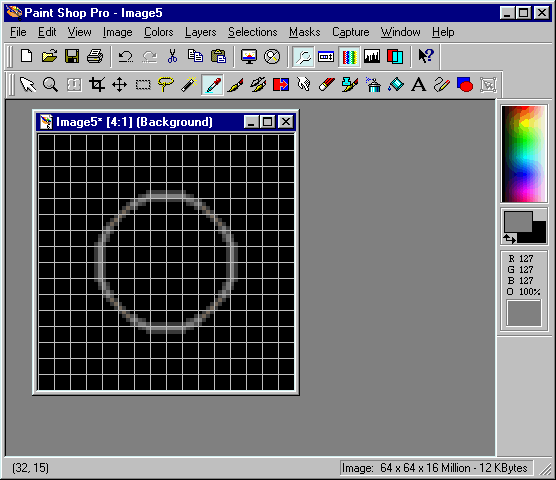This screenshot has height=480, width=556.
Task: Pick a color from the rainbow palette
Action: (x=524, y=154)
